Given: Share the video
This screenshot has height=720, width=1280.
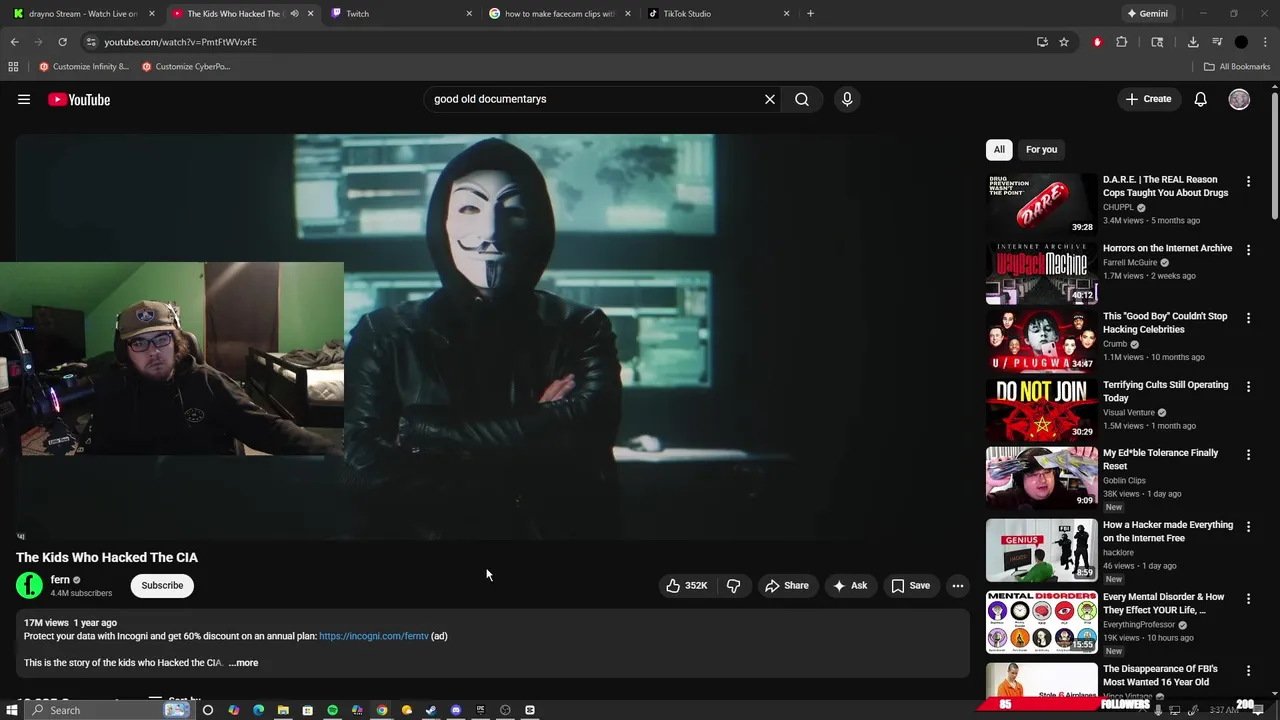Looking at the screenshot, I should pos(787,586).
